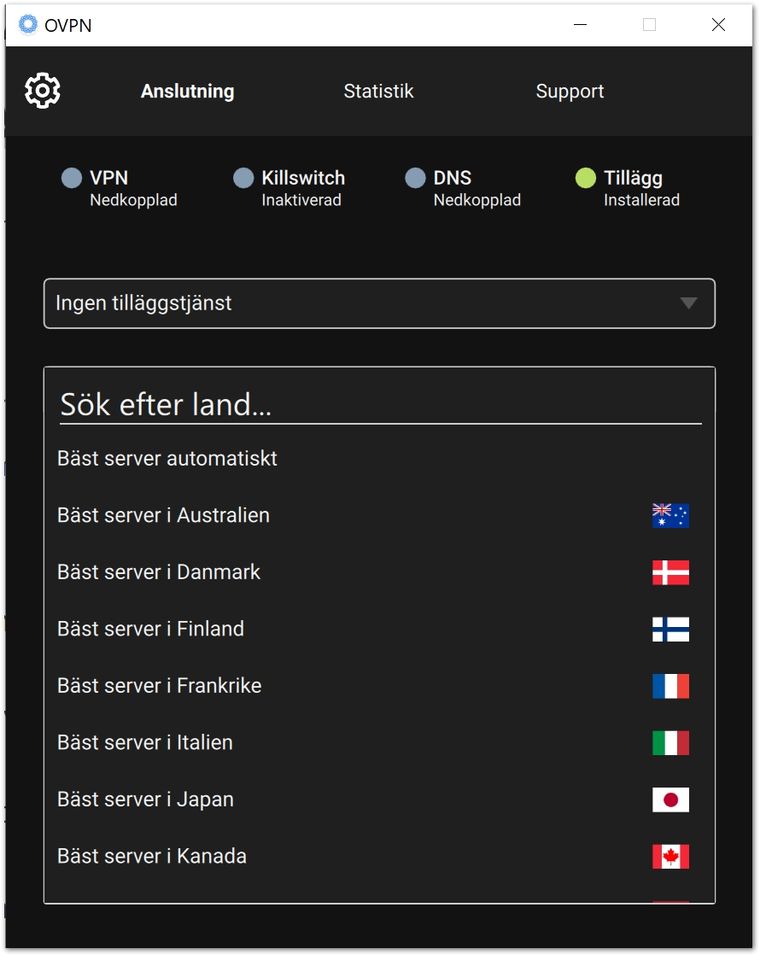Switch to the Anslutning tab
The width and height of the screenshot is (760, 956).
187,91
